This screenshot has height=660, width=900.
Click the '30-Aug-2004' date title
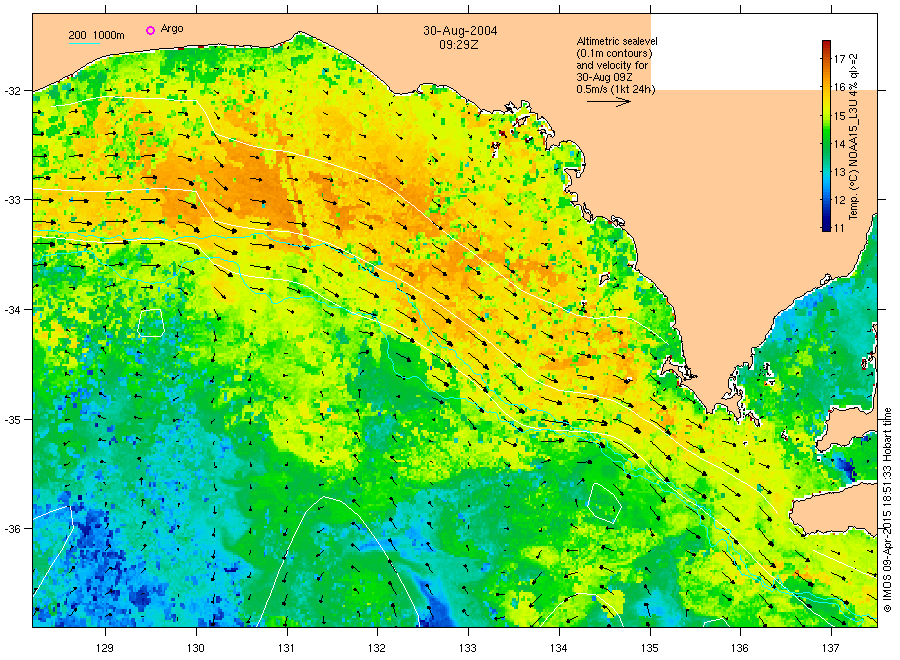(460, 31)
